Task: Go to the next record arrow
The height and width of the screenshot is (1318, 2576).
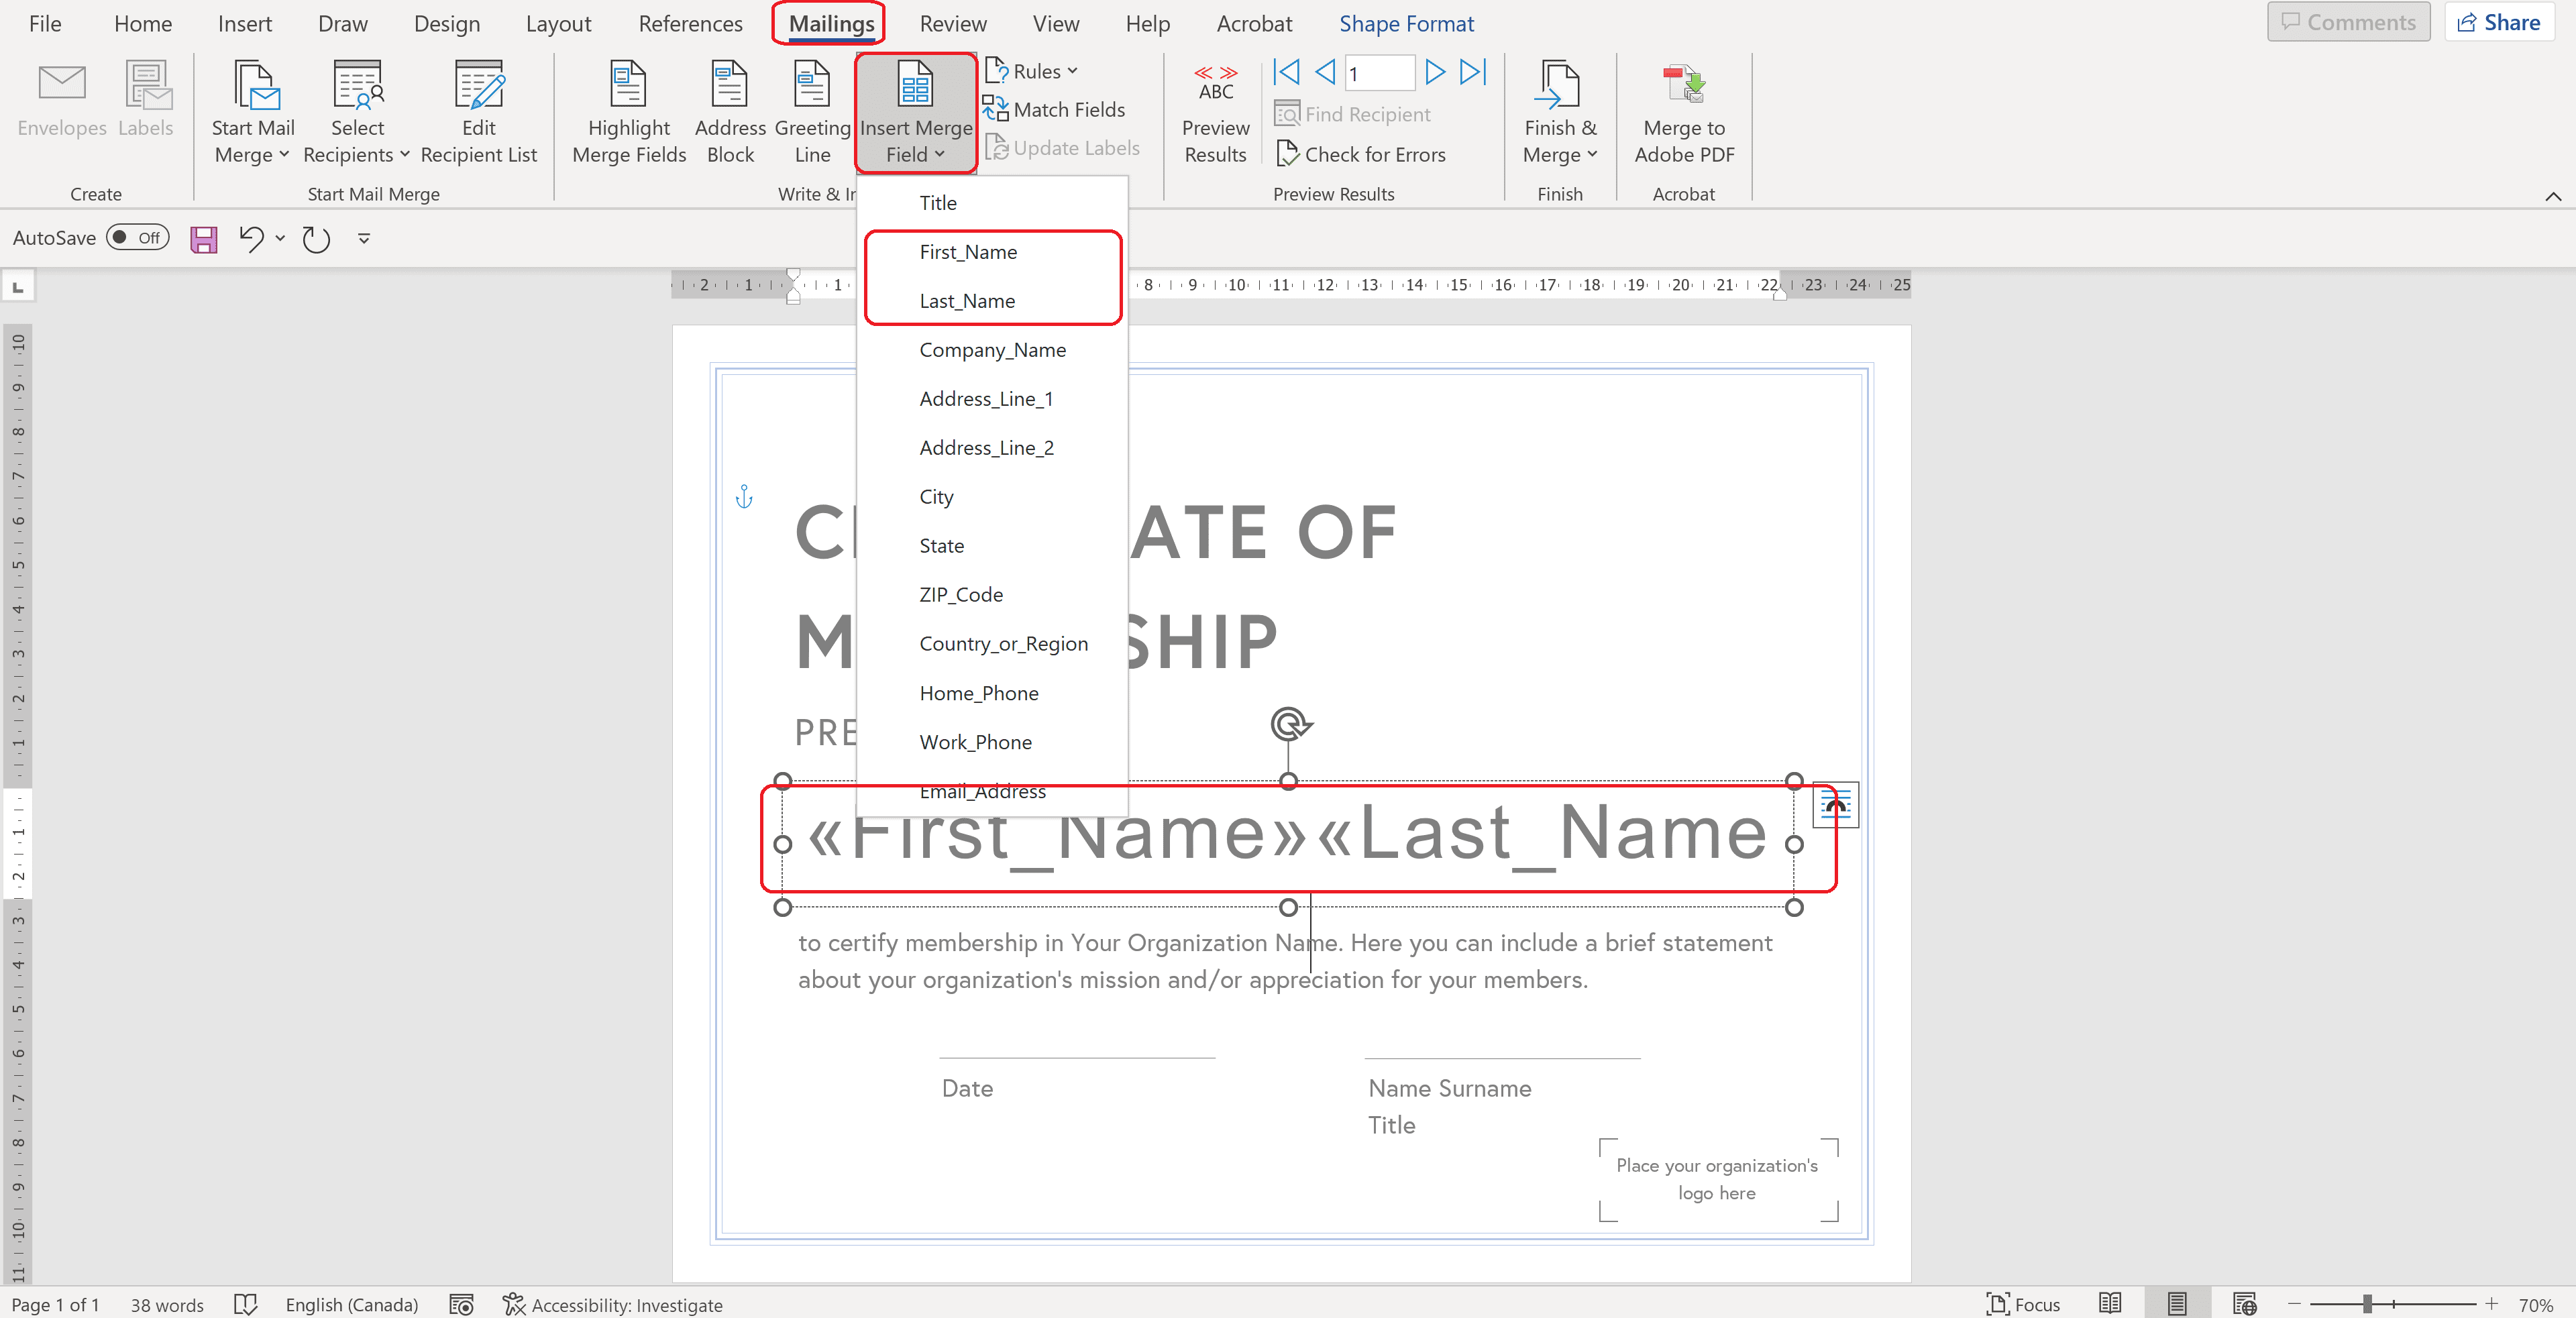Action: point(1434,72)
